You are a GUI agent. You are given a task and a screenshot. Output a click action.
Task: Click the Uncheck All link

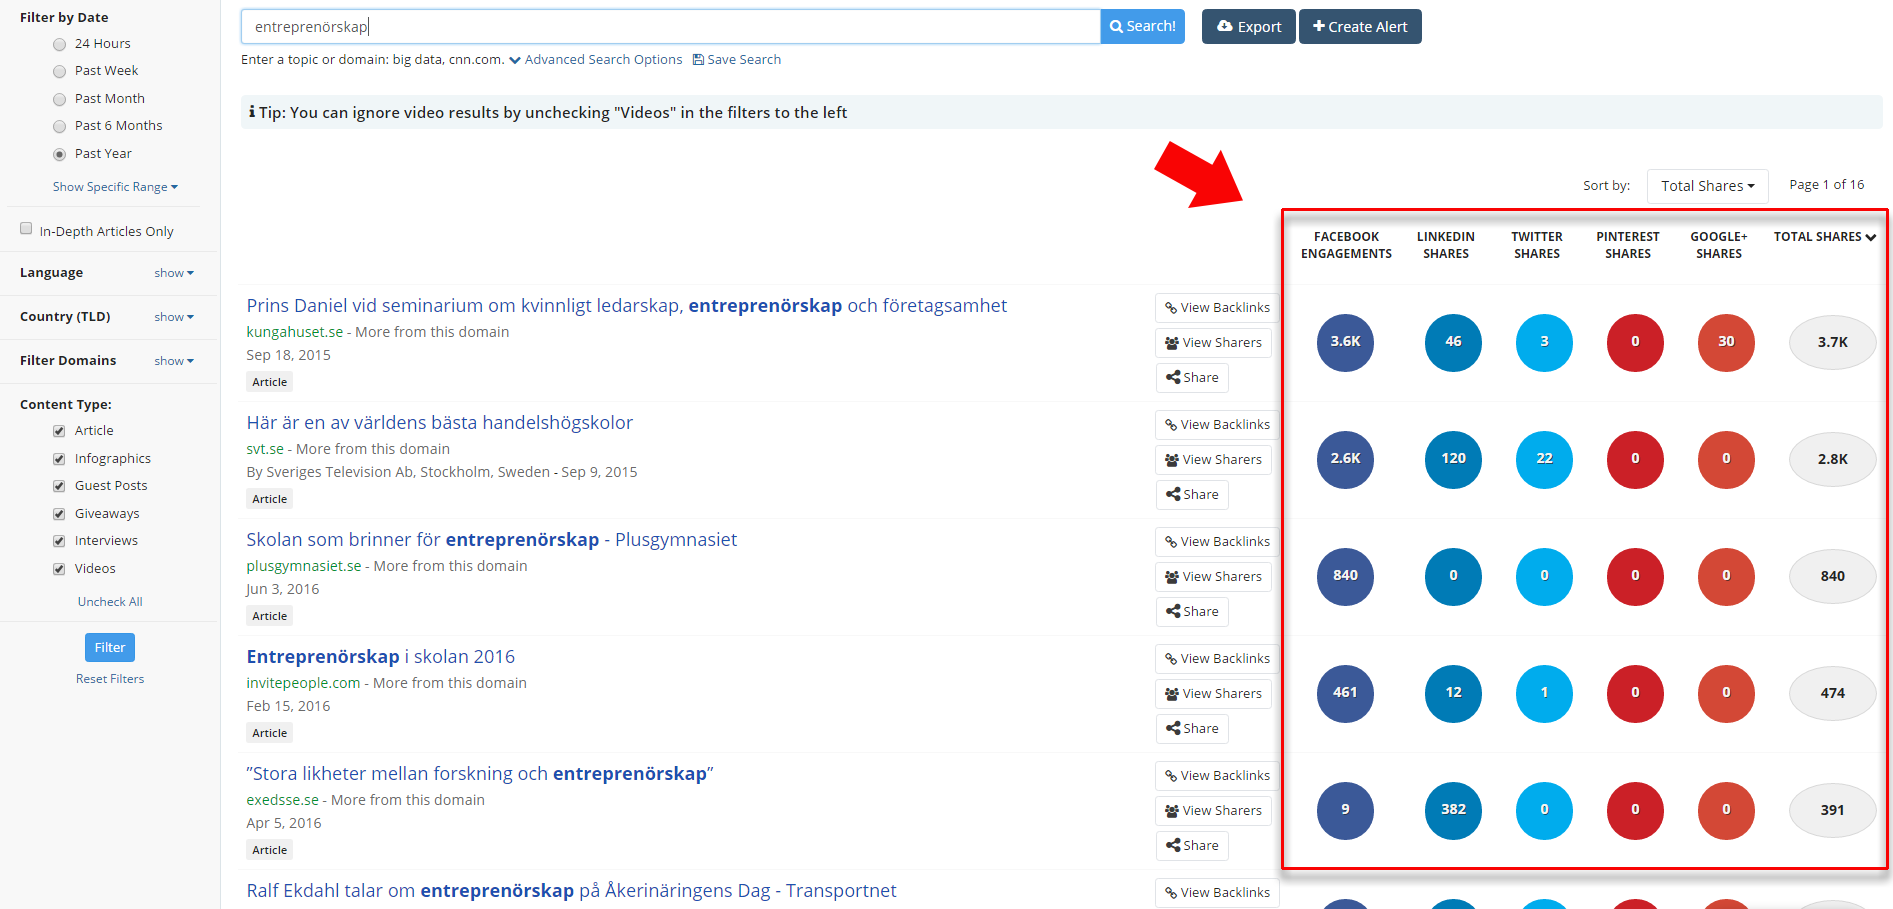[110, 602]
